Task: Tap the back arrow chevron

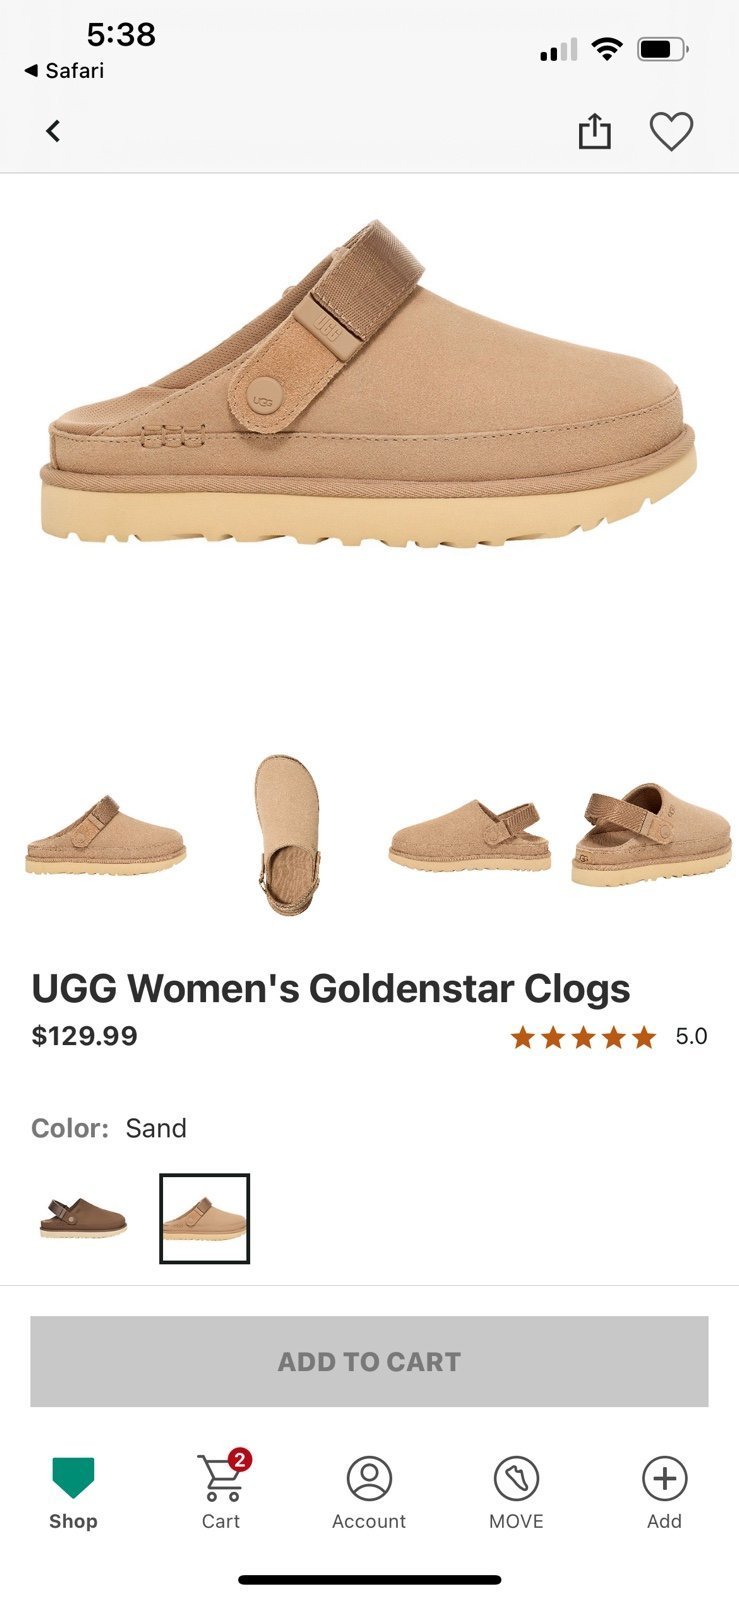Action: tap(53, 131)
